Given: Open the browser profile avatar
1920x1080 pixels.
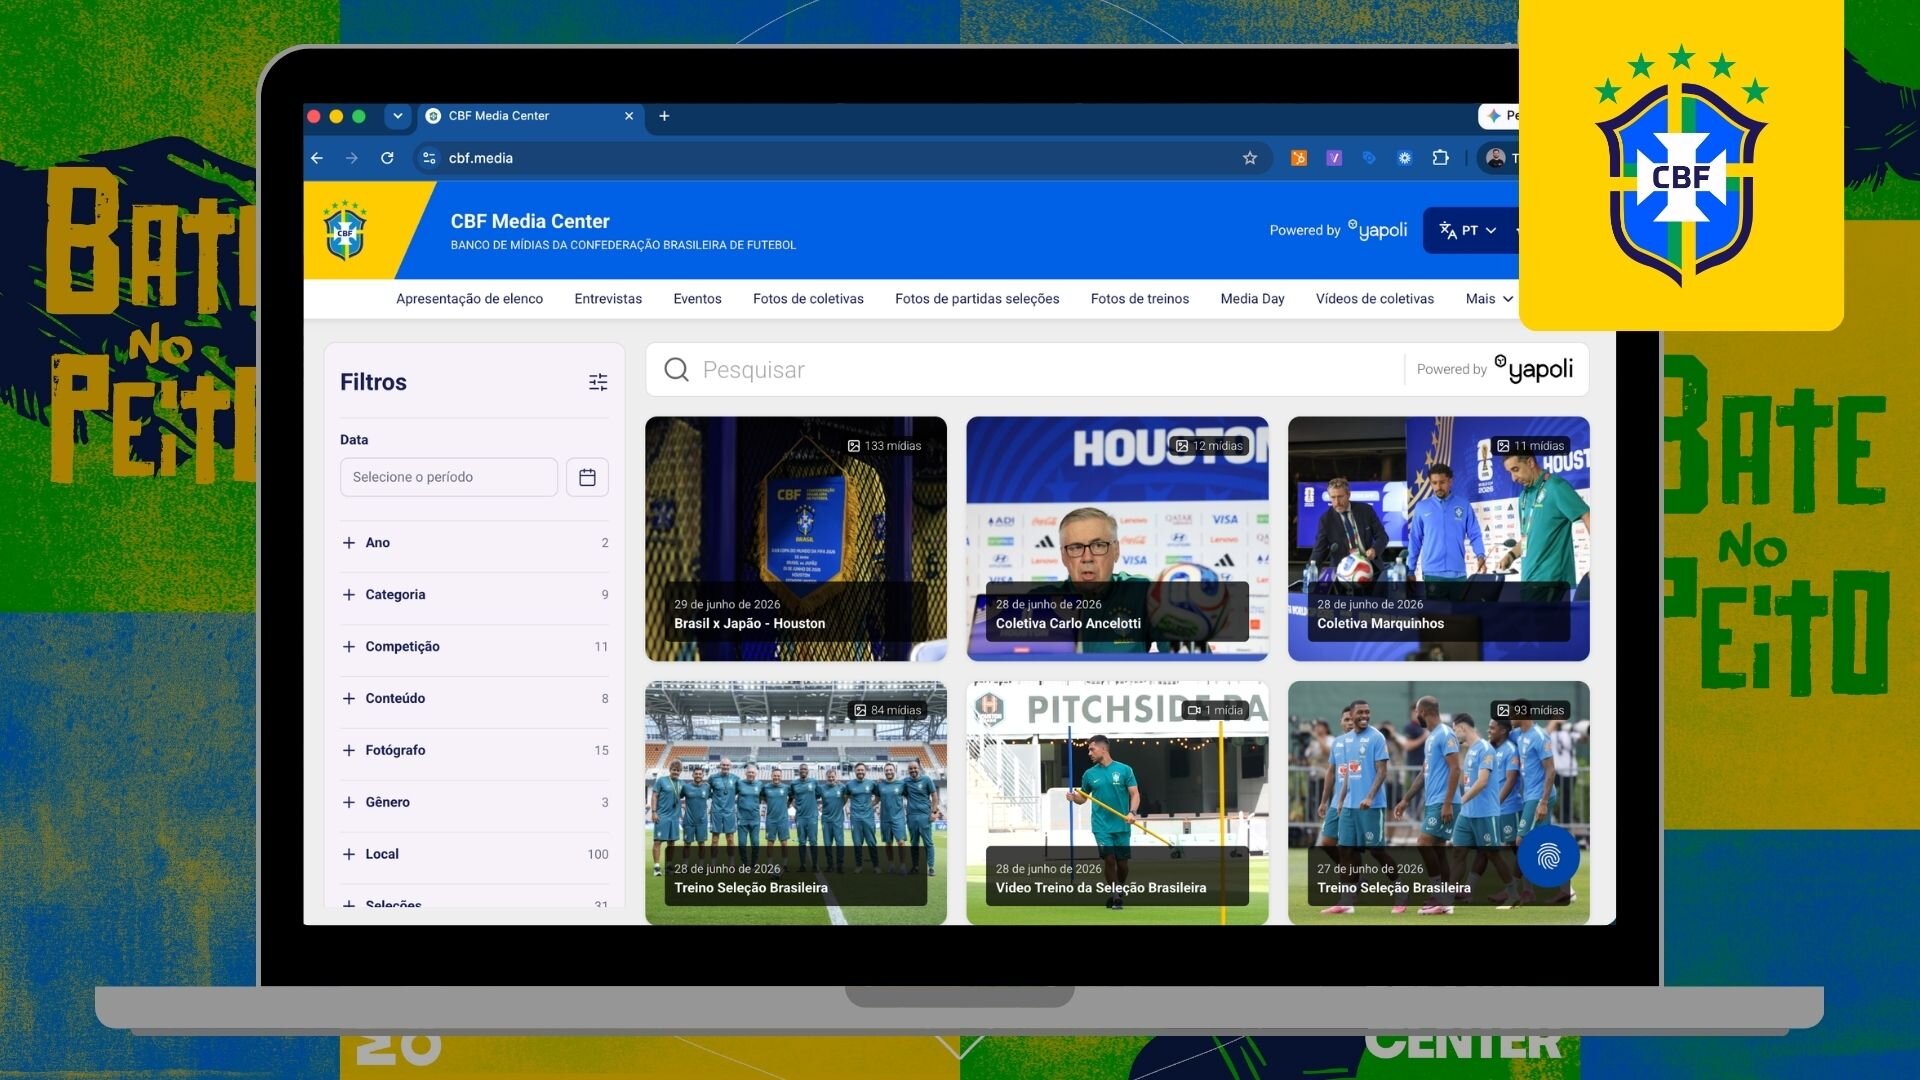Looking at the screenshot, I should pos(1496,158).
